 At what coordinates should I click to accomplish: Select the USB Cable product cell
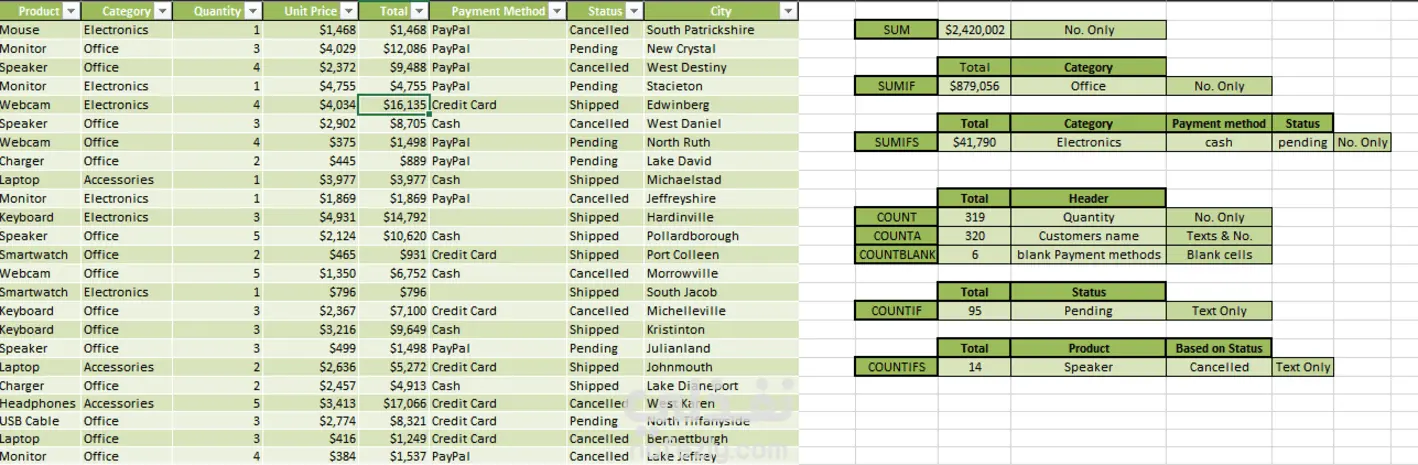click(x=38, y=421)
